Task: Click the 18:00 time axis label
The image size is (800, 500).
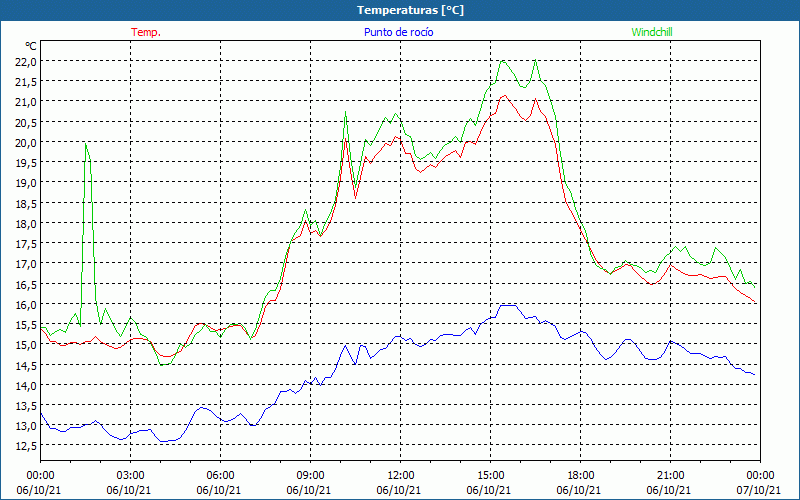Action: (x=581, y=476)
